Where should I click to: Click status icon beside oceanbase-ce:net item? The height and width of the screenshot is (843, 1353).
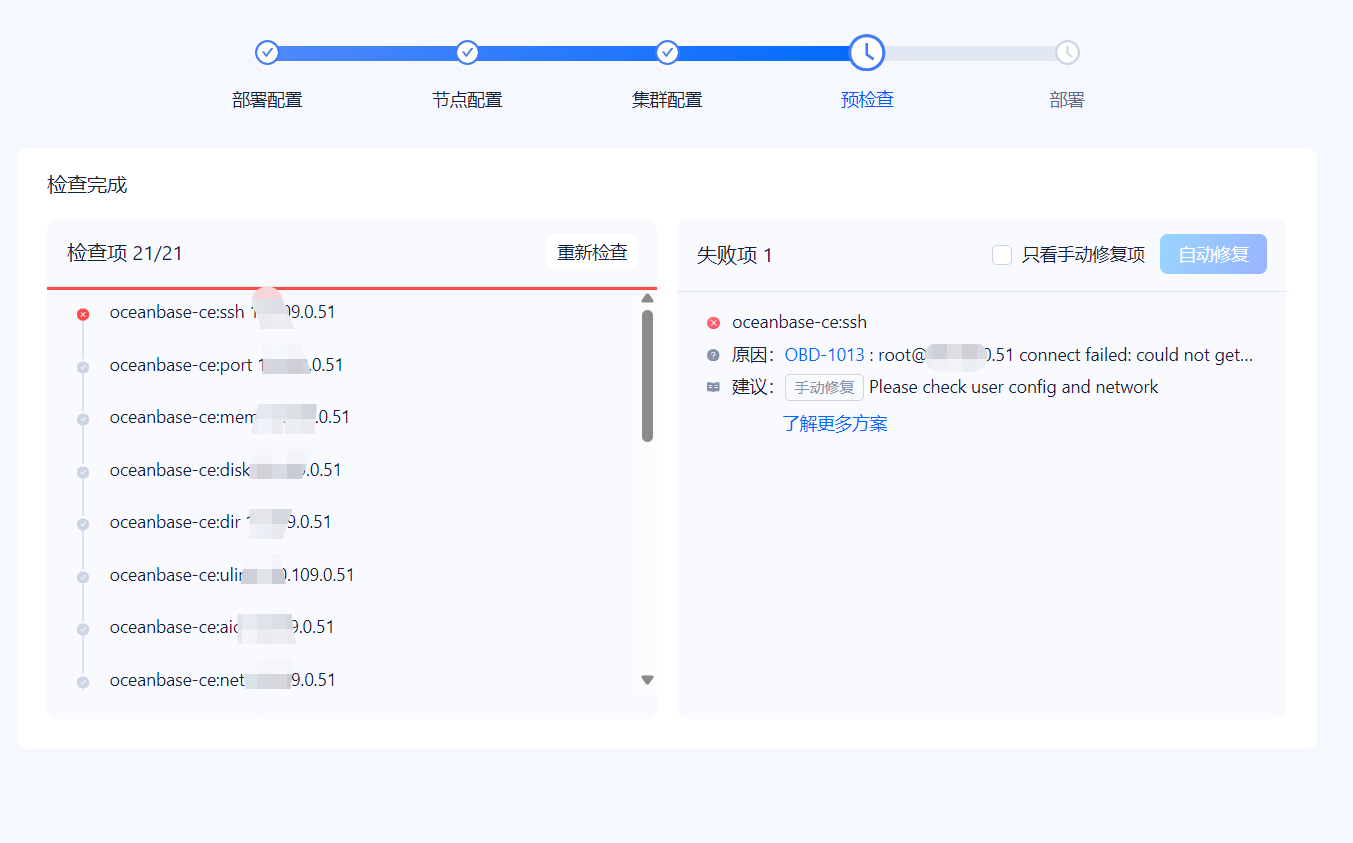click(83, 682)
